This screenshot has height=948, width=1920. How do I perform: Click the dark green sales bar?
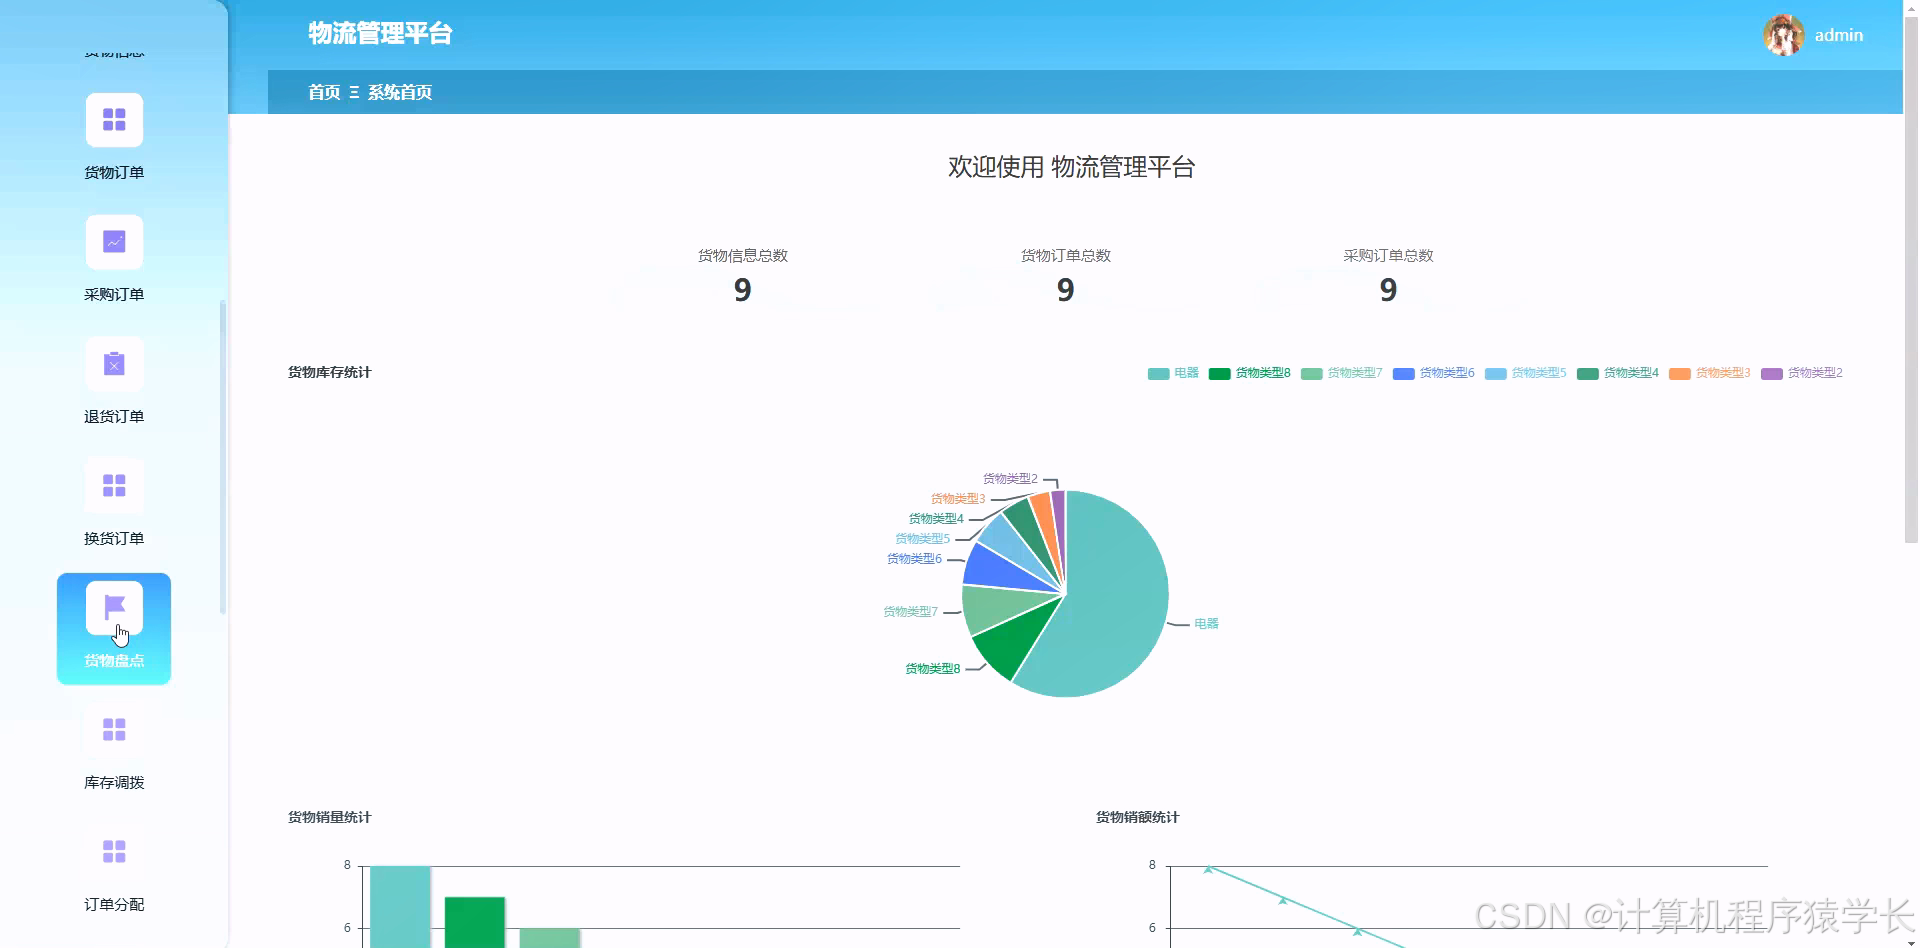(x=475, y=922)
